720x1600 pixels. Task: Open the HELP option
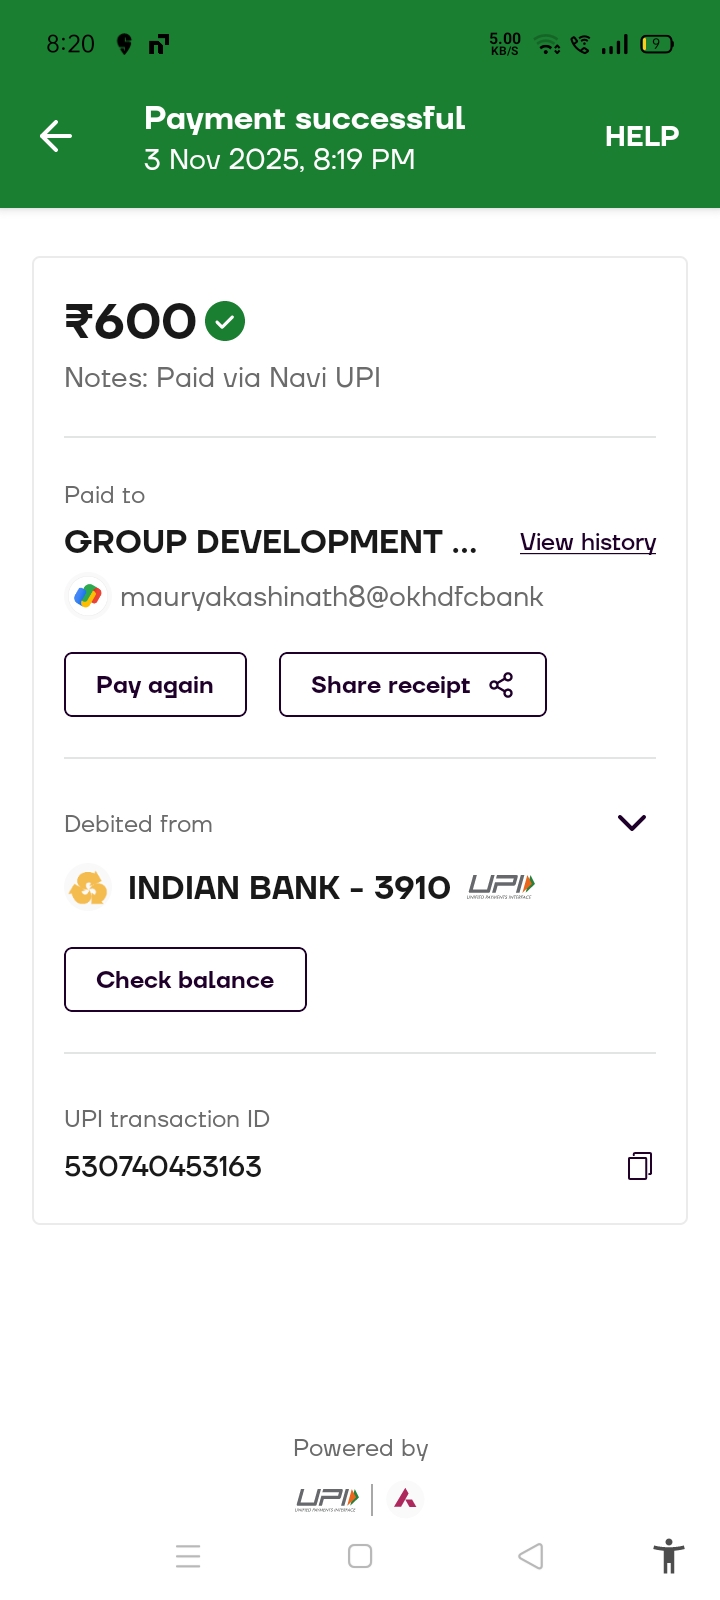[641, 136]
